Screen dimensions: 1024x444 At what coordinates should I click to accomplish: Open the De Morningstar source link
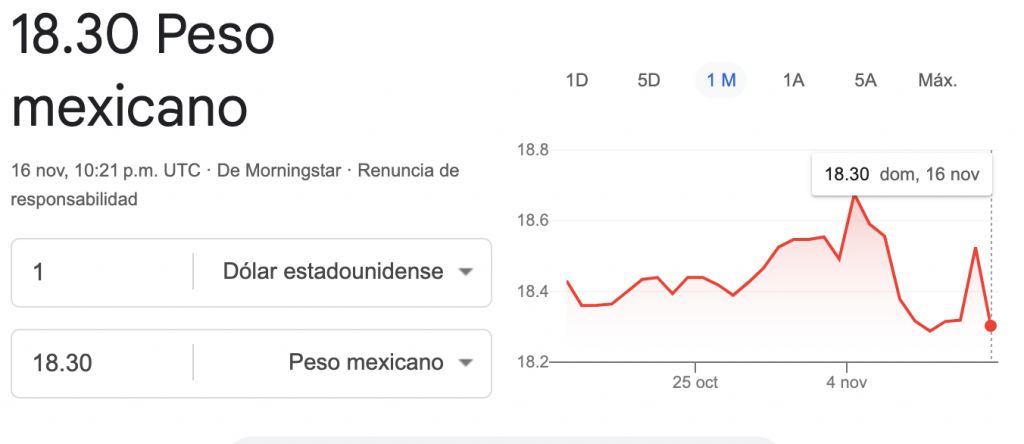point(279,171)
